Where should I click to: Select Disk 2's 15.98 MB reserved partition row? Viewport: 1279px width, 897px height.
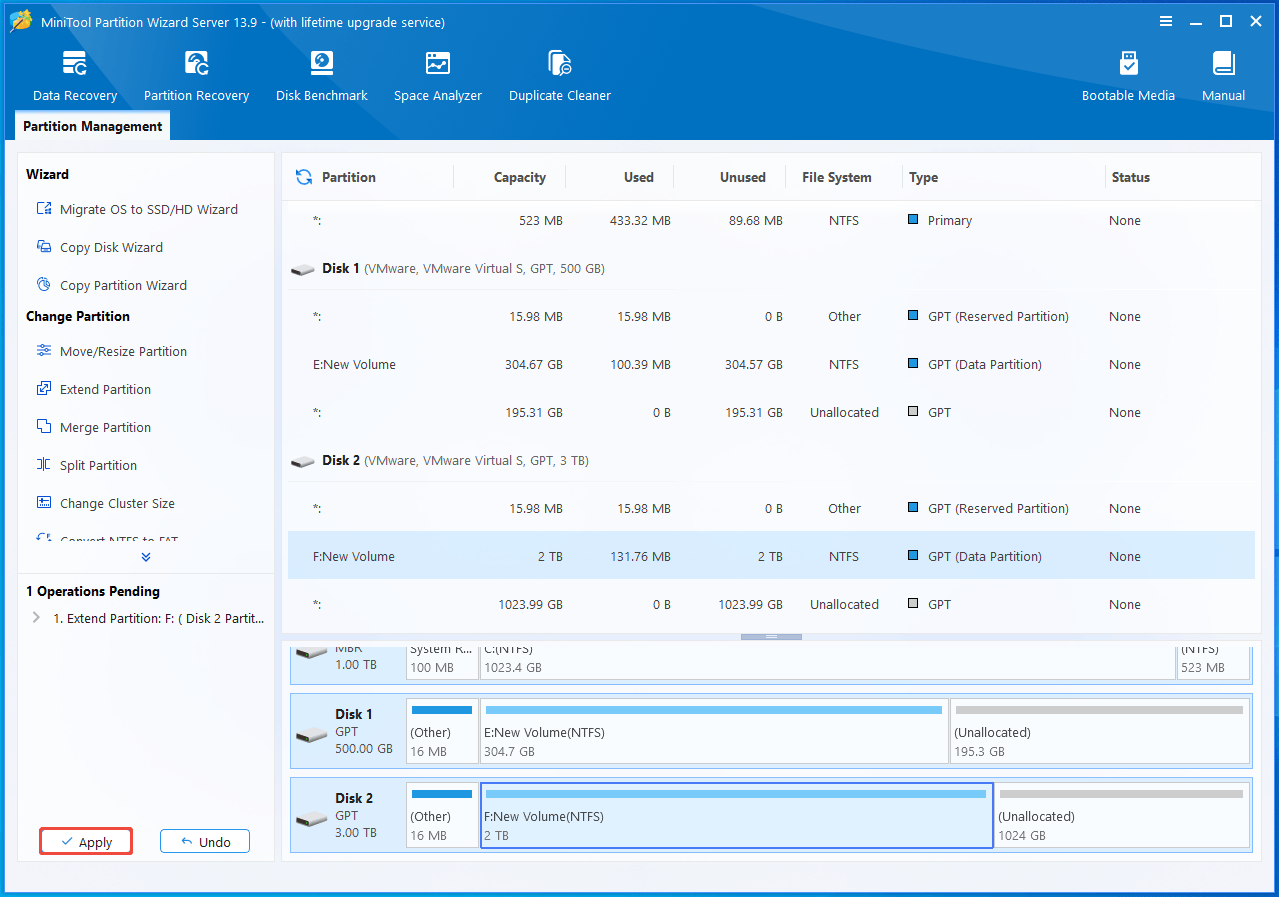[771, 508]
